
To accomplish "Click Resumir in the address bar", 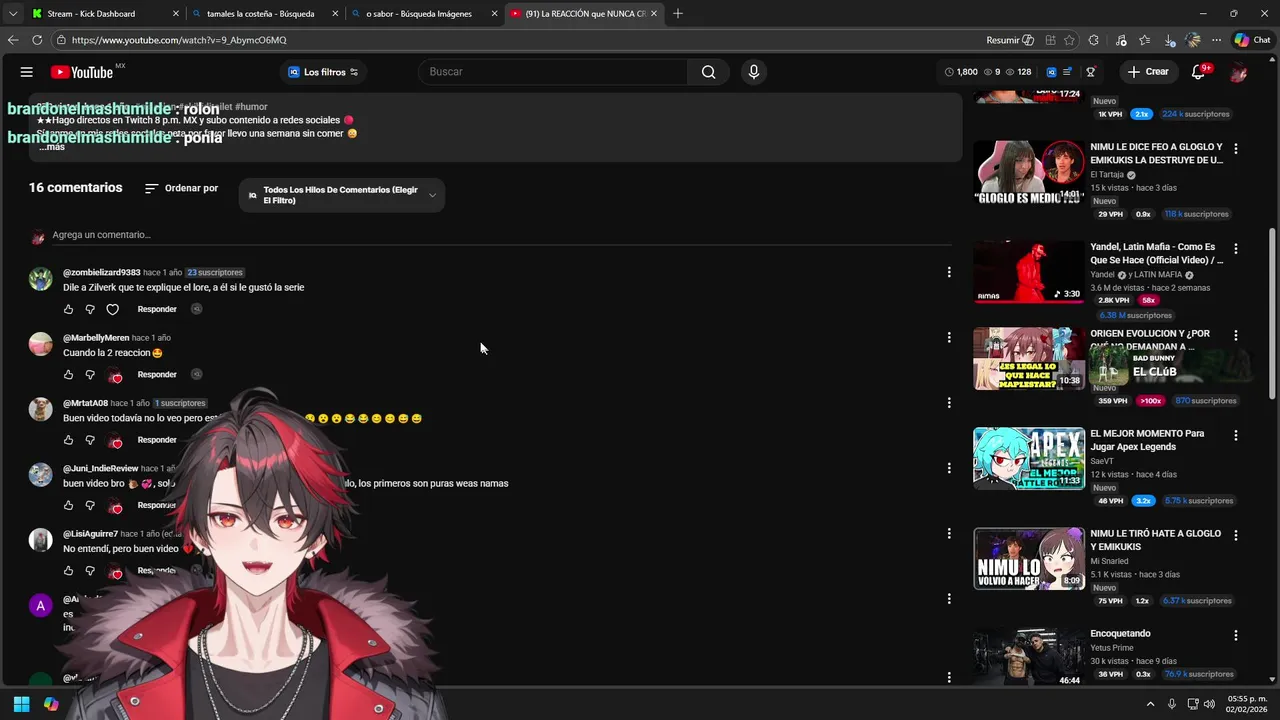I will (1010, 40).
